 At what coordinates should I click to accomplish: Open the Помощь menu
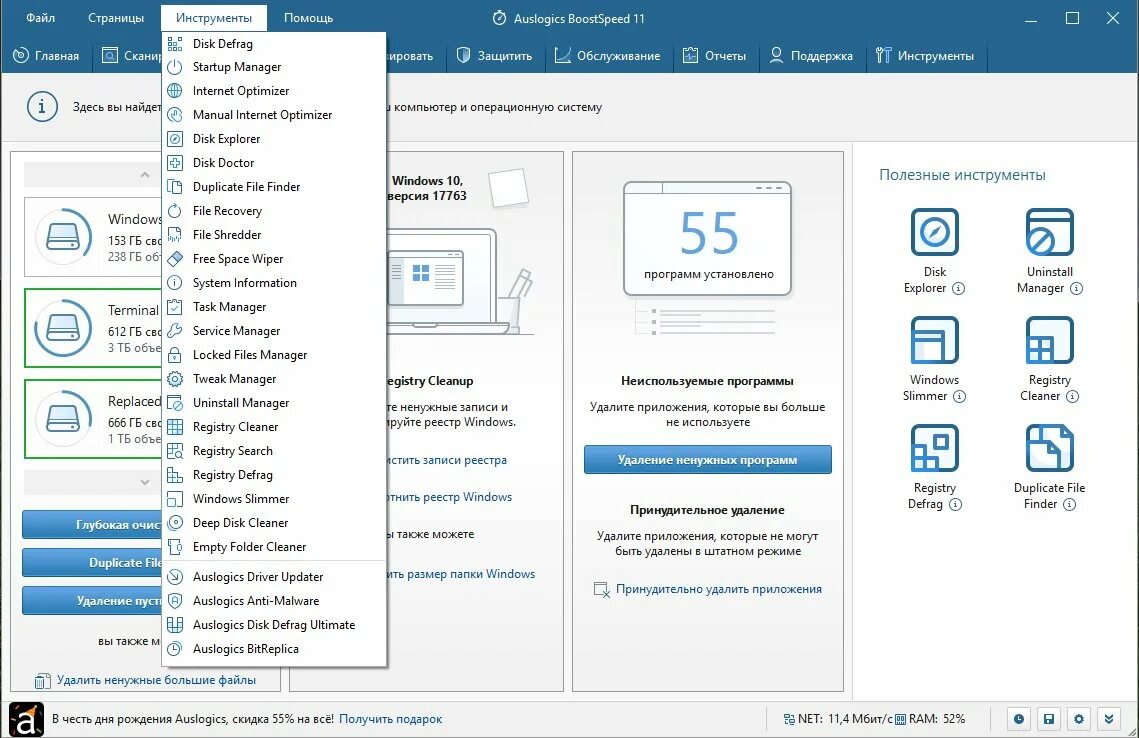coord(308,17)
